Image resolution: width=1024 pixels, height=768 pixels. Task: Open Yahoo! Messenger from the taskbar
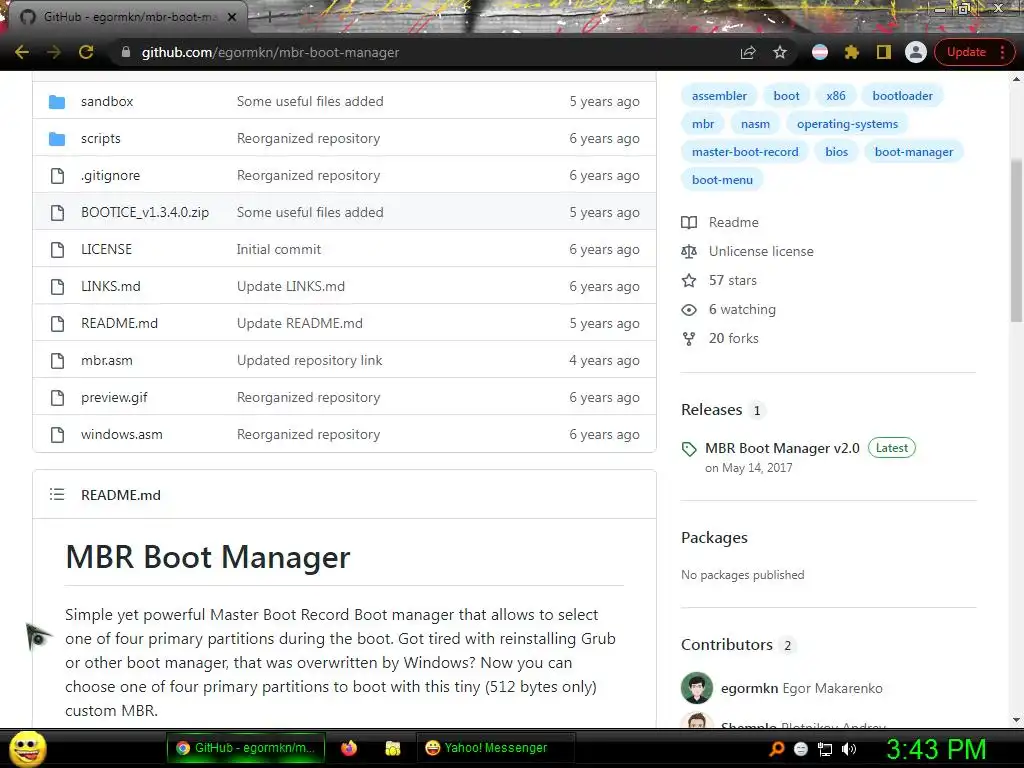[496, 748]
